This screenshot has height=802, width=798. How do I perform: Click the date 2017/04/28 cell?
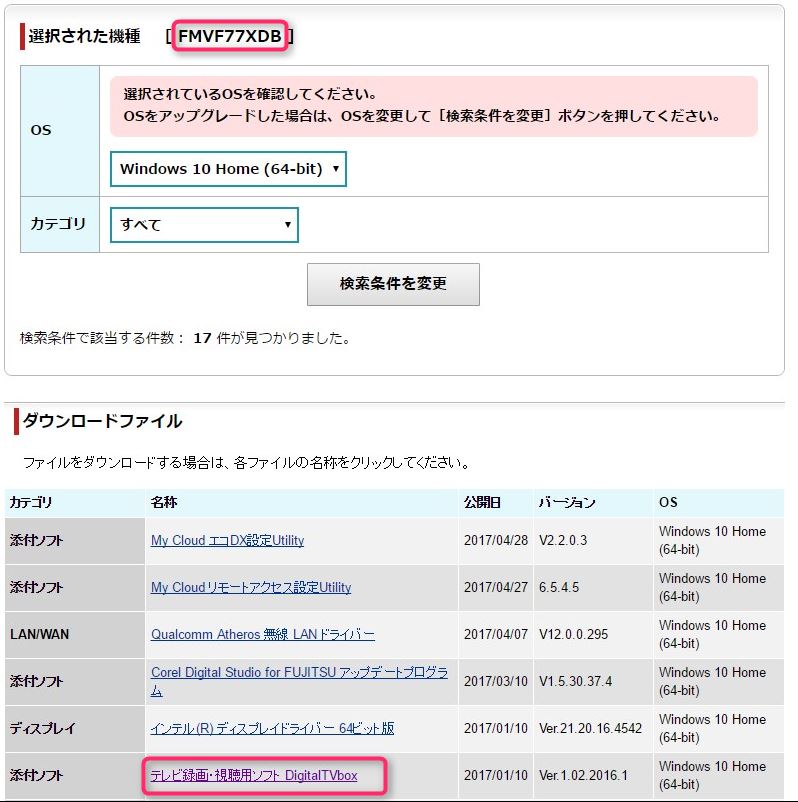point(496,540)
